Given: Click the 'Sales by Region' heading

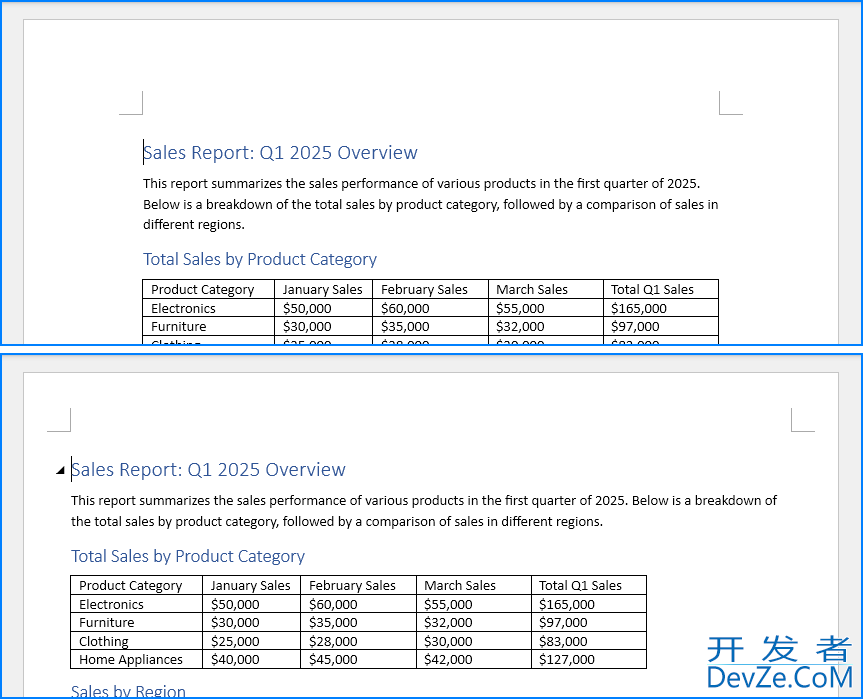Looking at the screenshot, I should tap(128, 691).
